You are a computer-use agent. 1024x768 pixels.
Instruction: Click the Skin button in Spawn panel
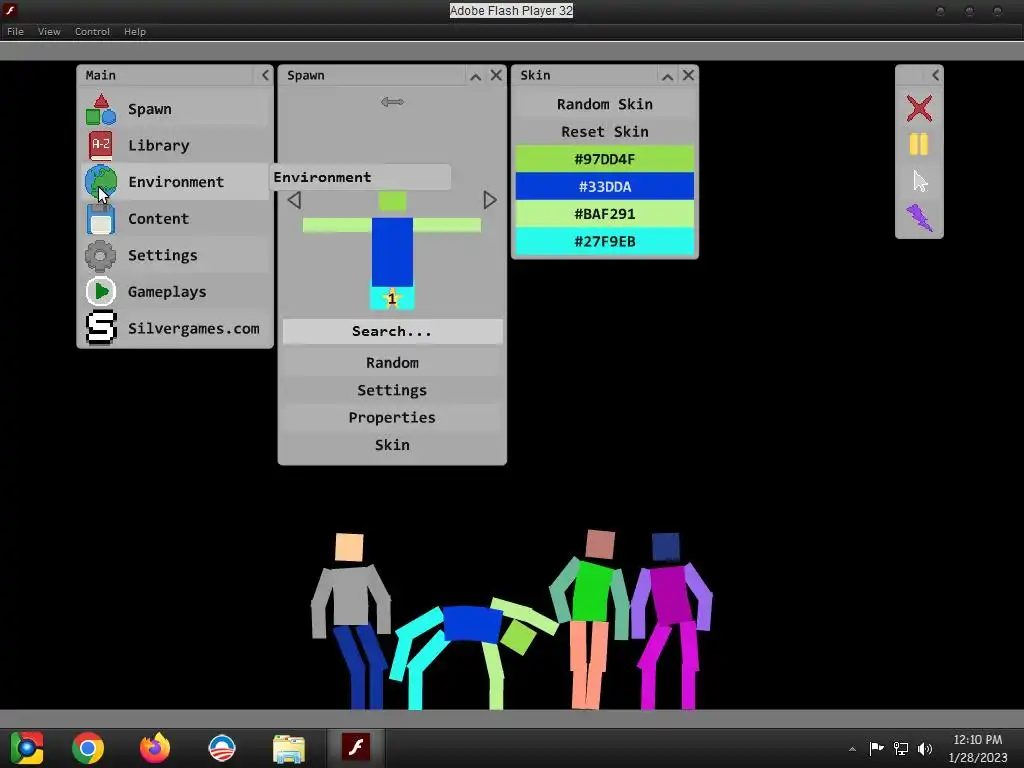pos(392,445)
